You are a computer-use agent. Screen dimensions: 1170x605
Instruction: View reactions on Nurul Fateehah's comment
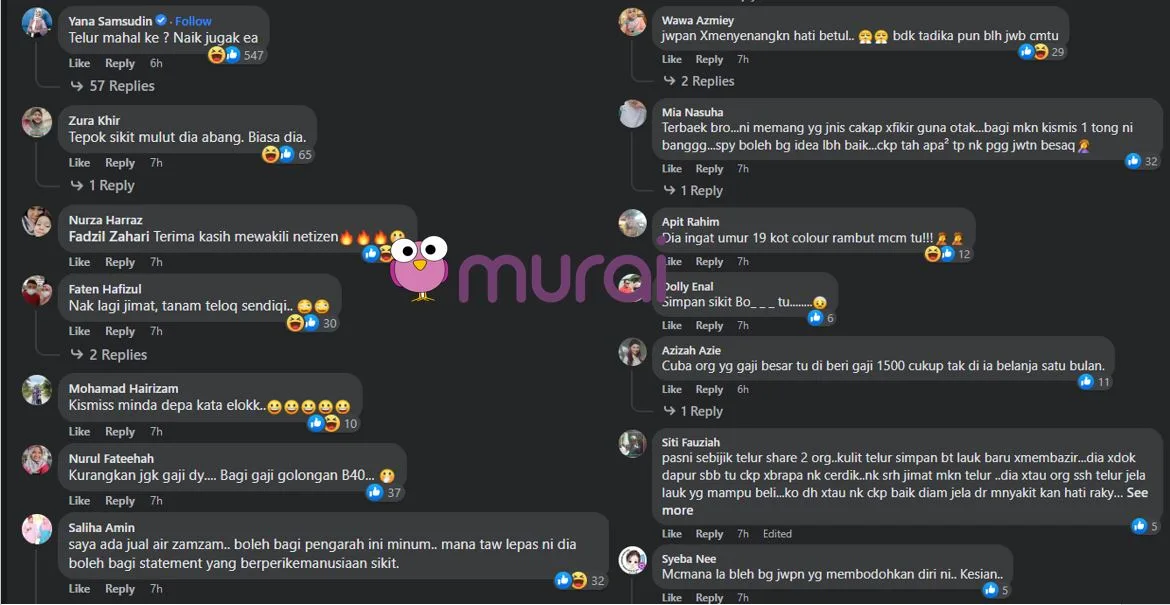click(x=384, y=492)
